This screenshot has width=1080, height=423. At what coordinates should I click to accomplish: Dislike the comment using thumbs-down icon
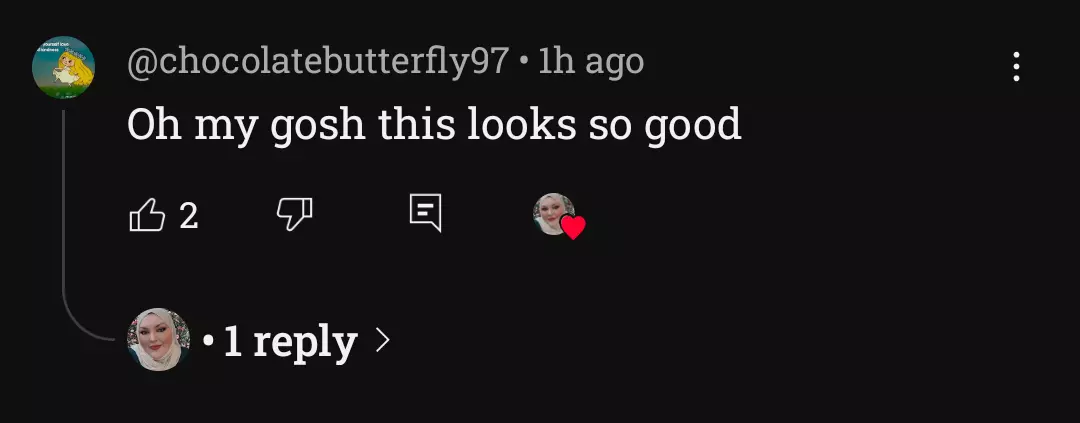click(x=294, y=214)
